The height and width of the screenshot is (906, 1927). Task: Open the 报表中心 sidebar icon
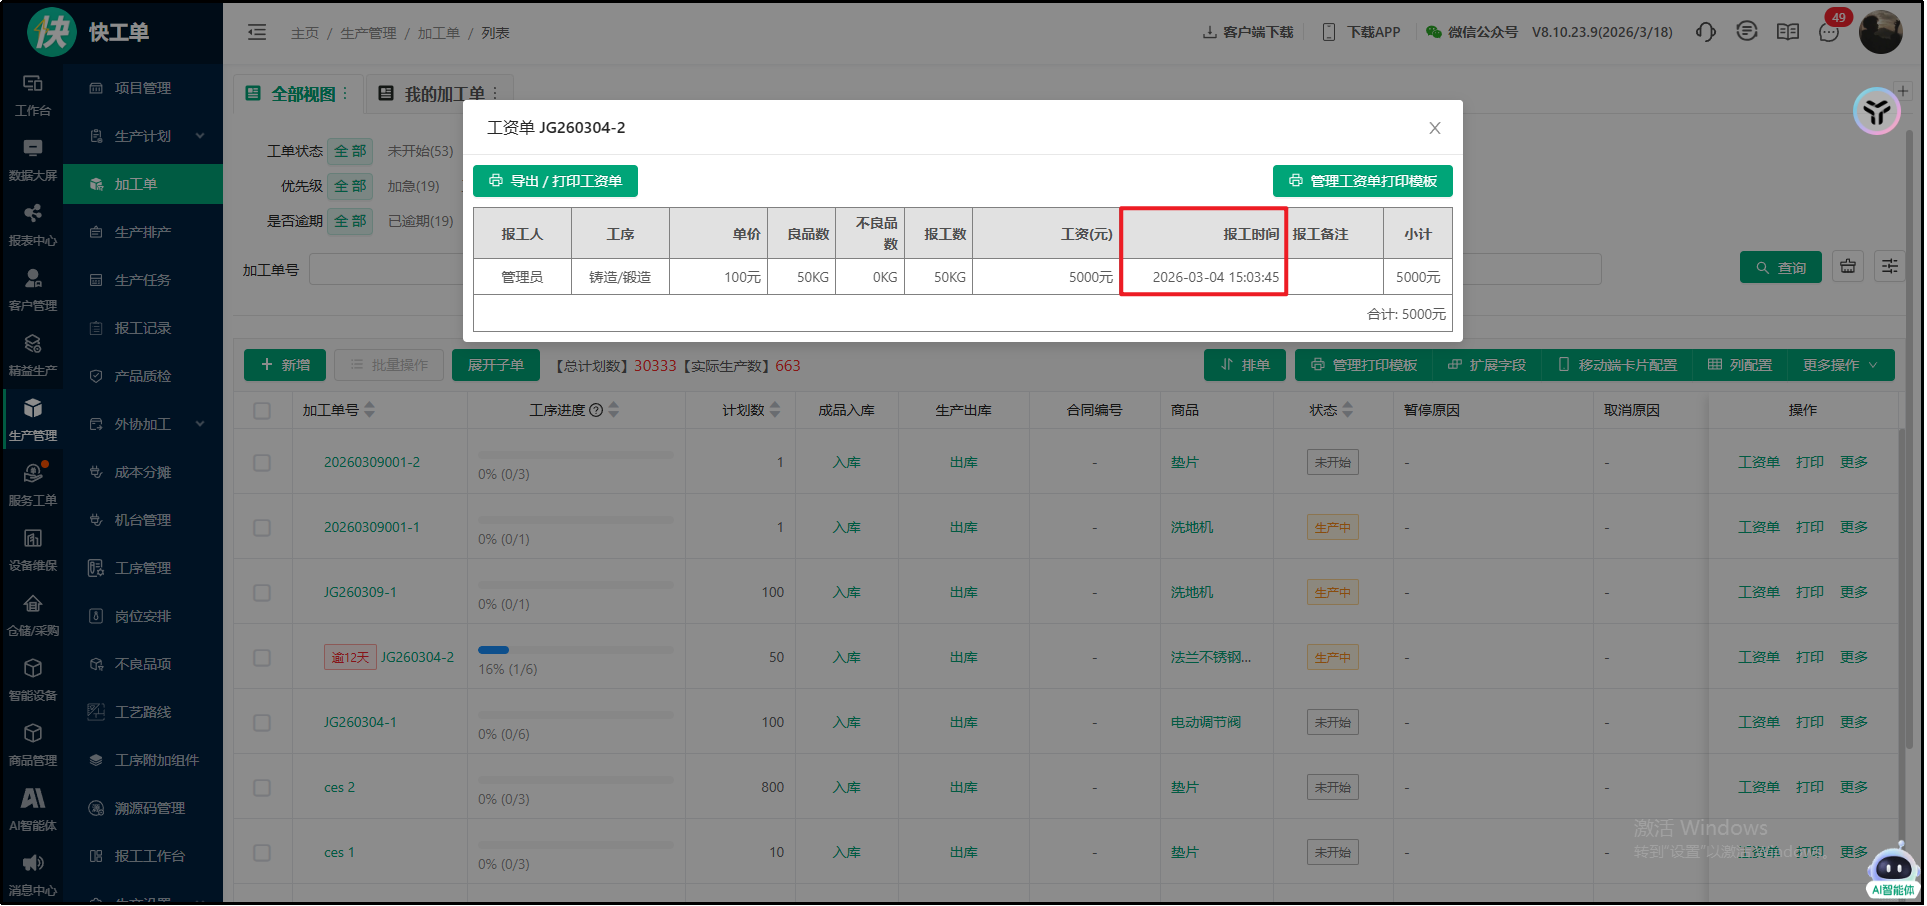pyautogui.click(x=32, y=224)
